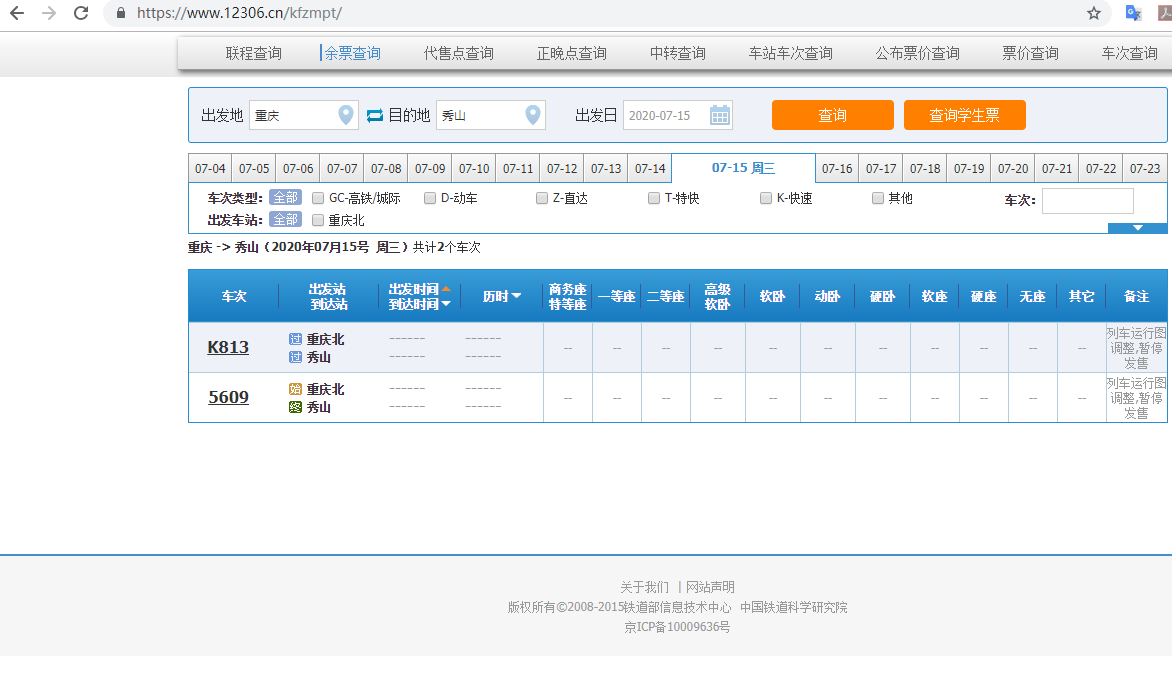Click the 硬卧 column header
This screenshot has height=681, width=1172.
pyautogui.click(x=882, y=297)
